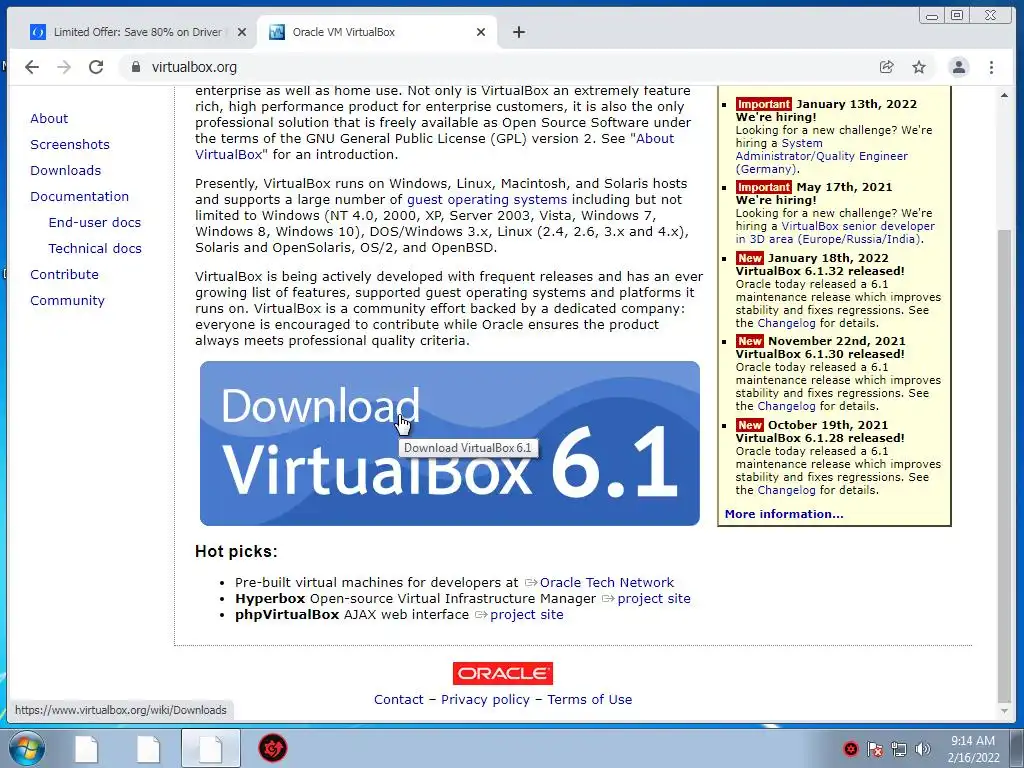This screenshot has height=768, width=1024.
Task: Click the scrollbar down arrow
Action: [1004, 711]
